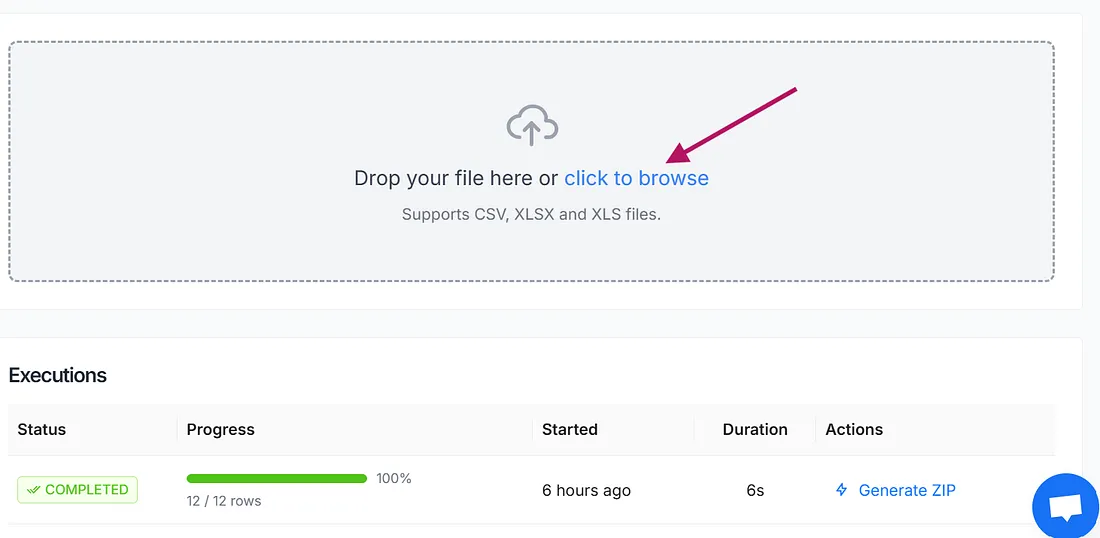1100x538 pixels.
Task: Select the Started column header
Action: [570, 429]
